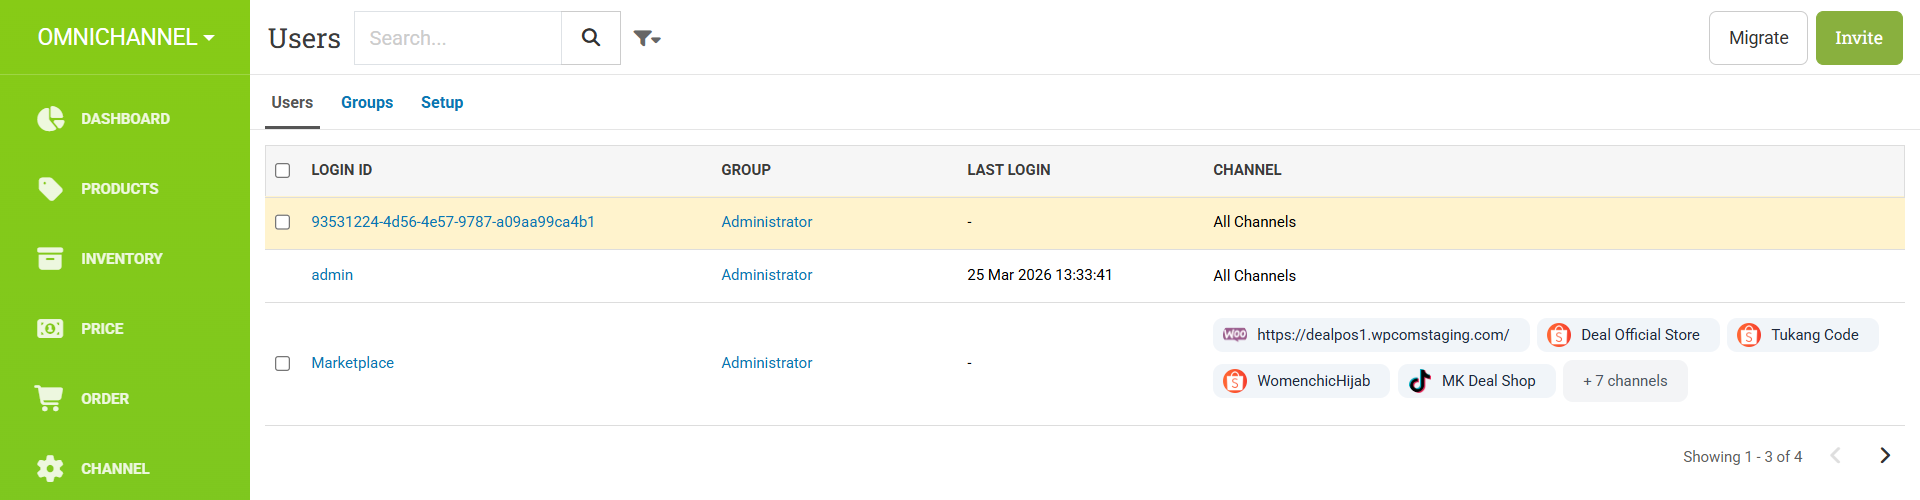Focus the Users search field
1920x500 pixels.
(x=458, y=38)
